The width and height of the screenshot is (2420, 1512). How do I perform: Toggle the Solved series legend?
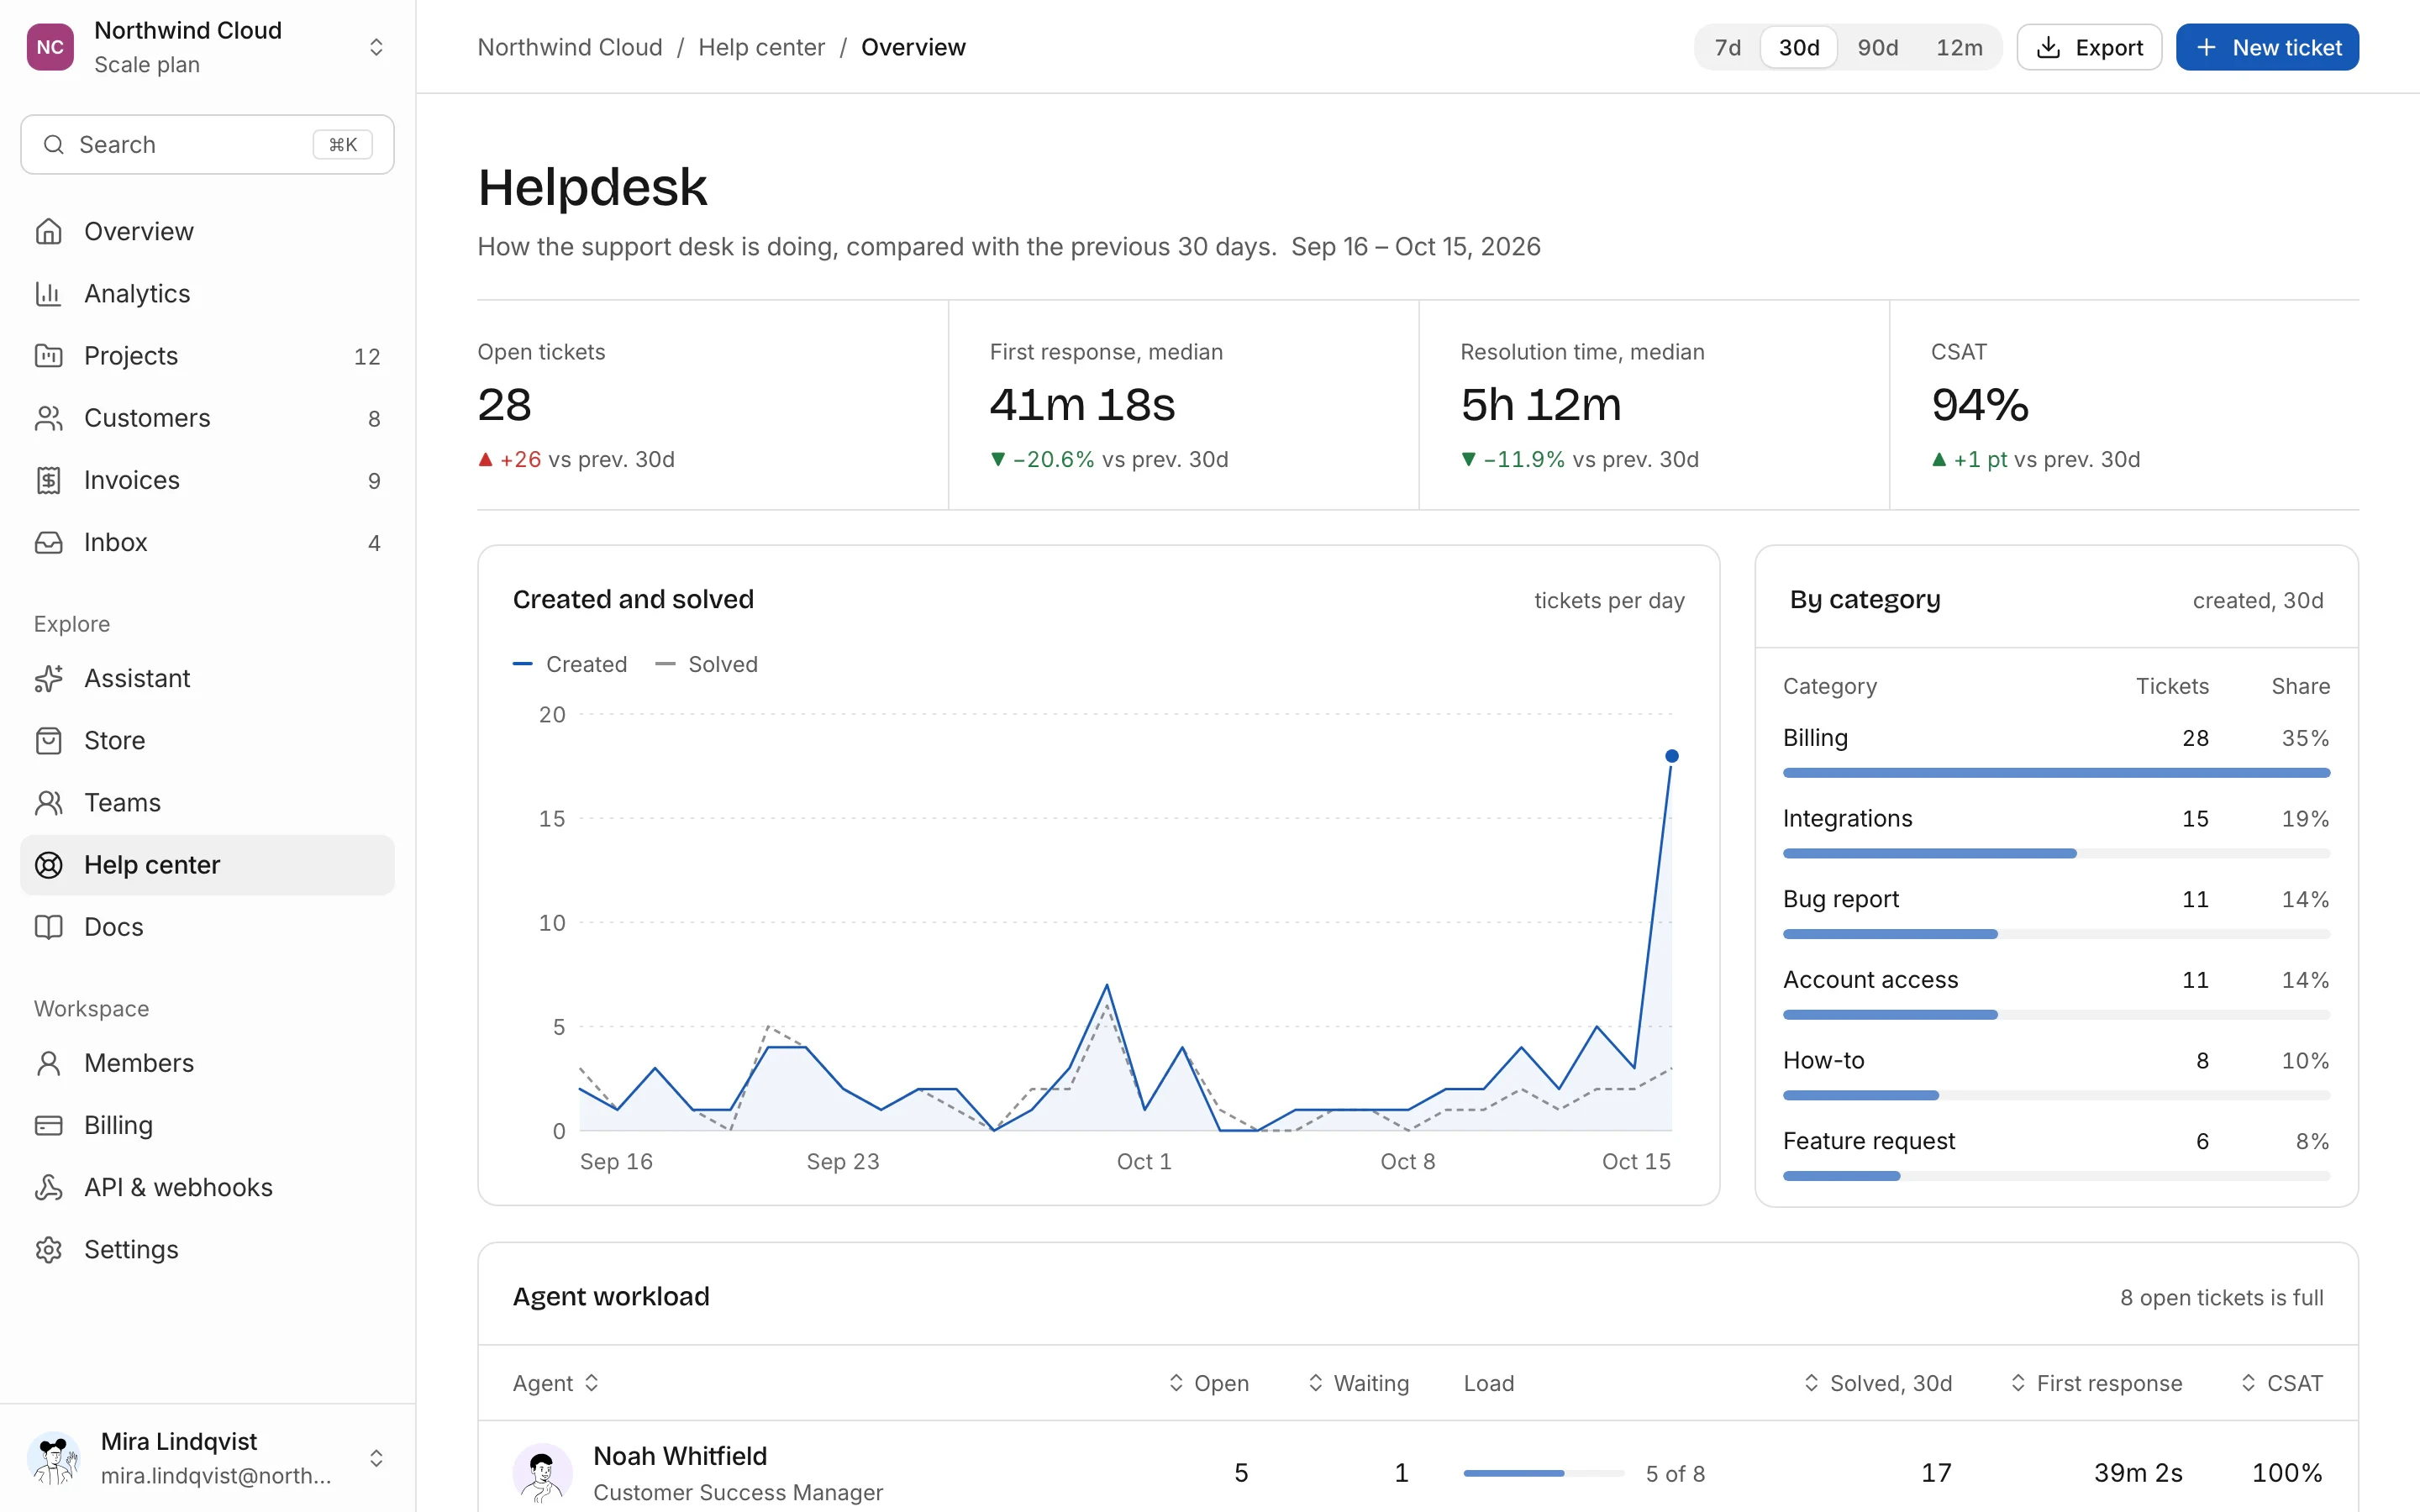tap(706, 664)
